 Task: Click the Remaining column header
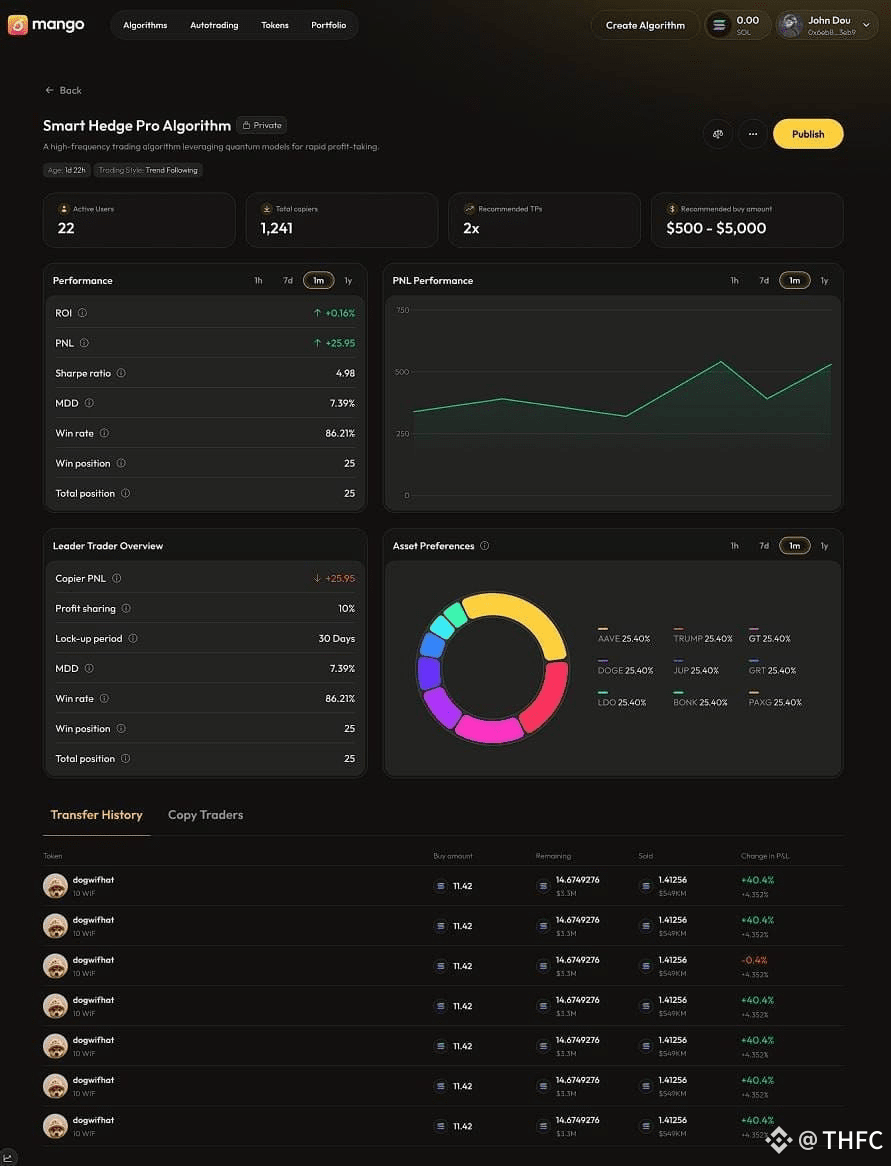[x=553, y=856]
